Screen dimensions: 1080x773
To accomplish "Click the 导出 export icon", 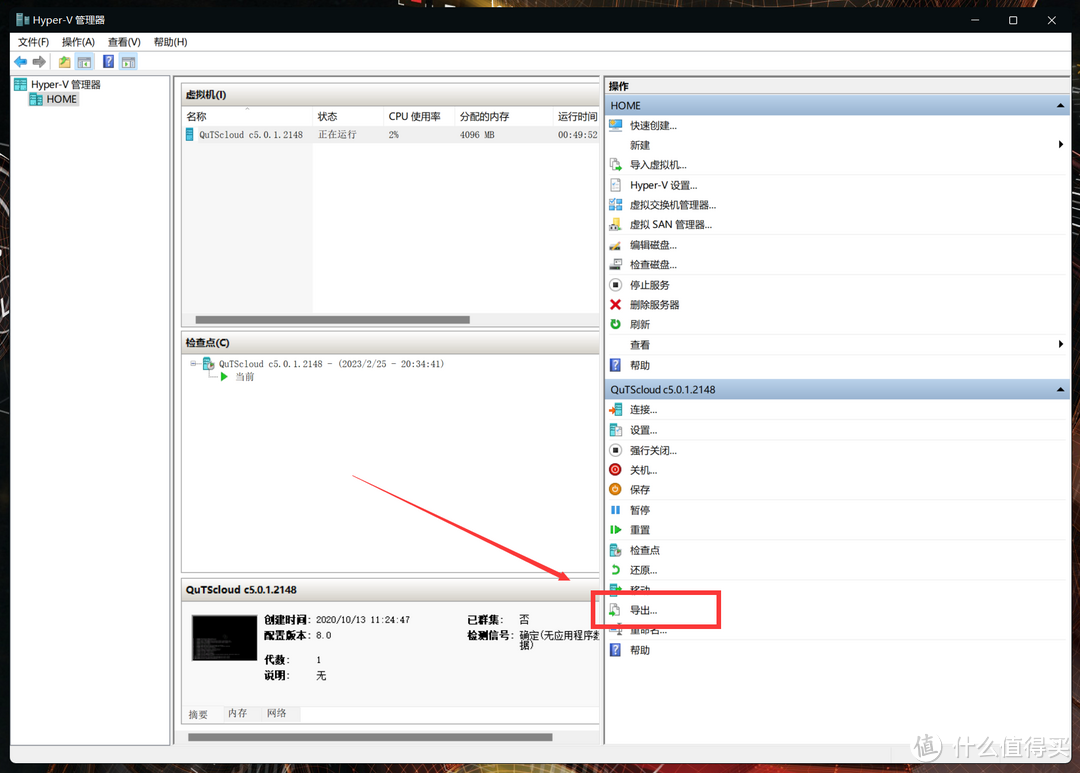I will pyautogui.click(x=616, y=610).
